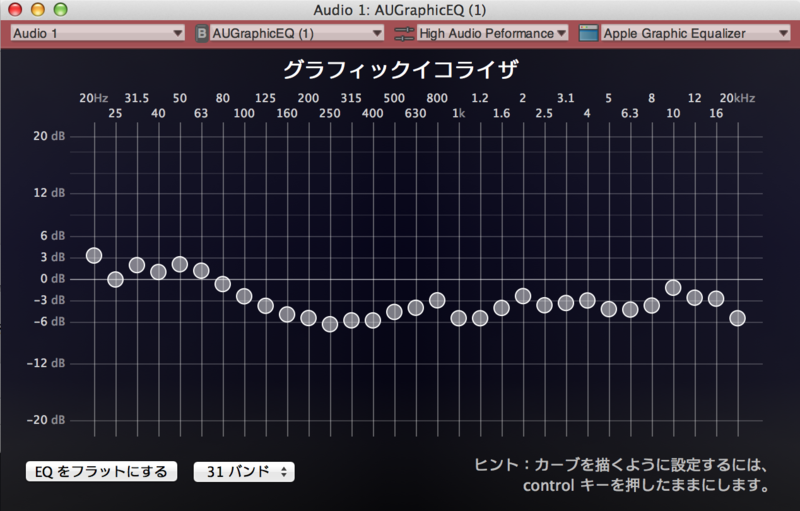Zoom the window with the green button
The height and width of the screenshot is (511, 800).
(x=61, y=9)
